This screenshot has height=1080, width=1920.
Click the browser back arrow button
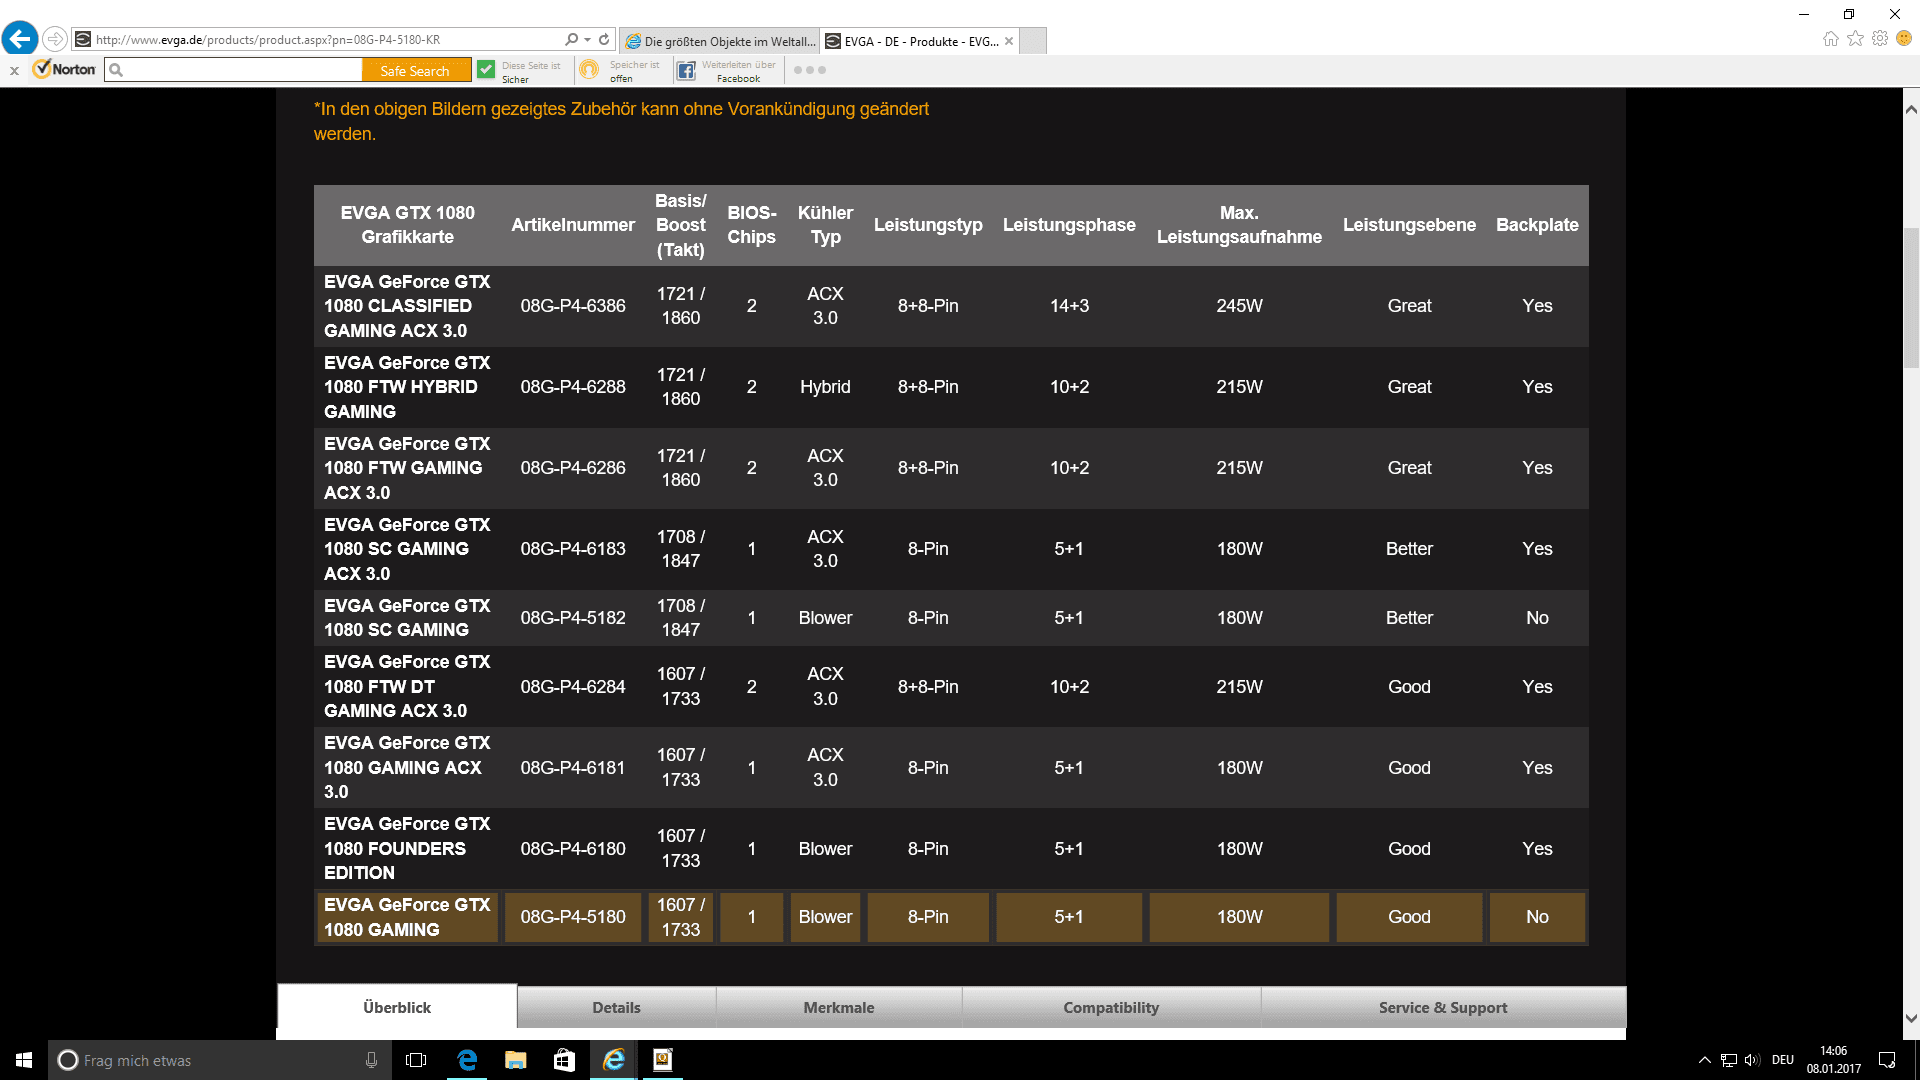[x=20, y=39]
